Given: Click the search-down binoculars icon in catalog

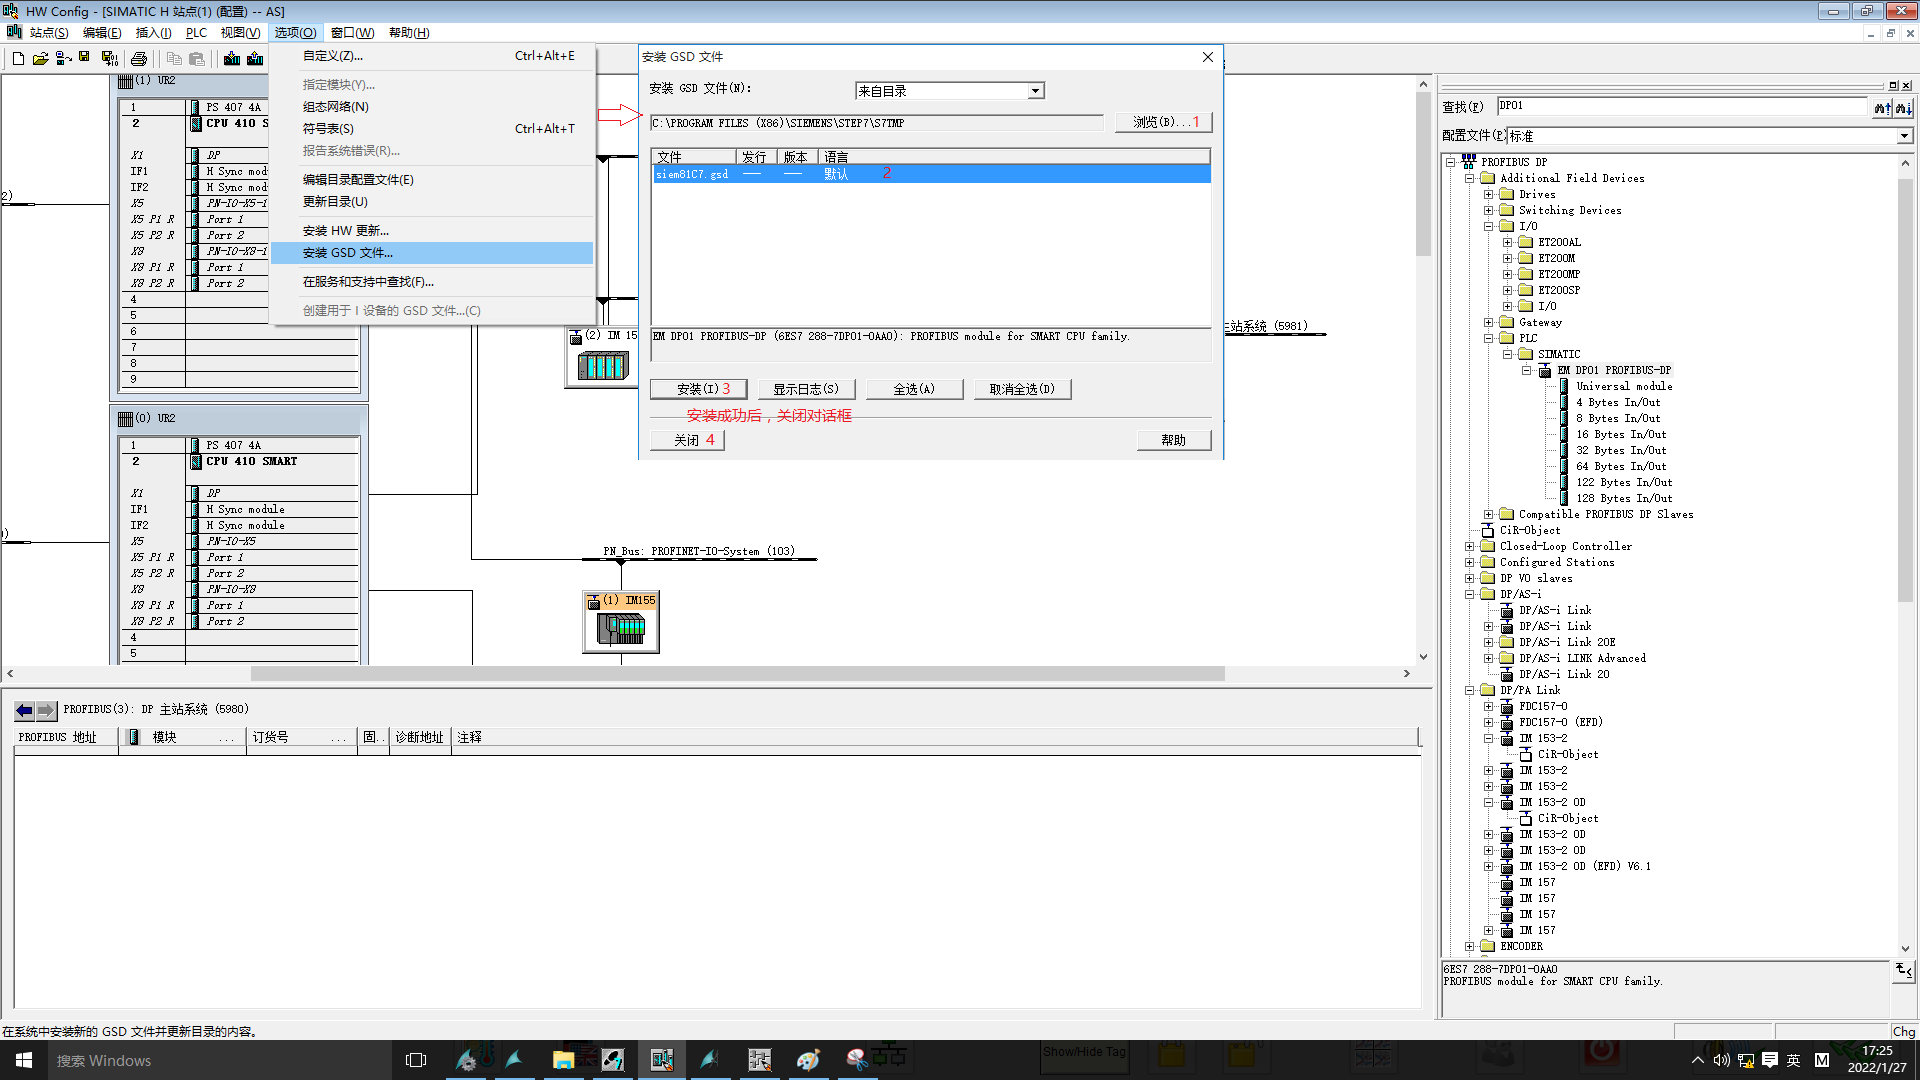Looking at the screenshot, I should (1903, 107).
